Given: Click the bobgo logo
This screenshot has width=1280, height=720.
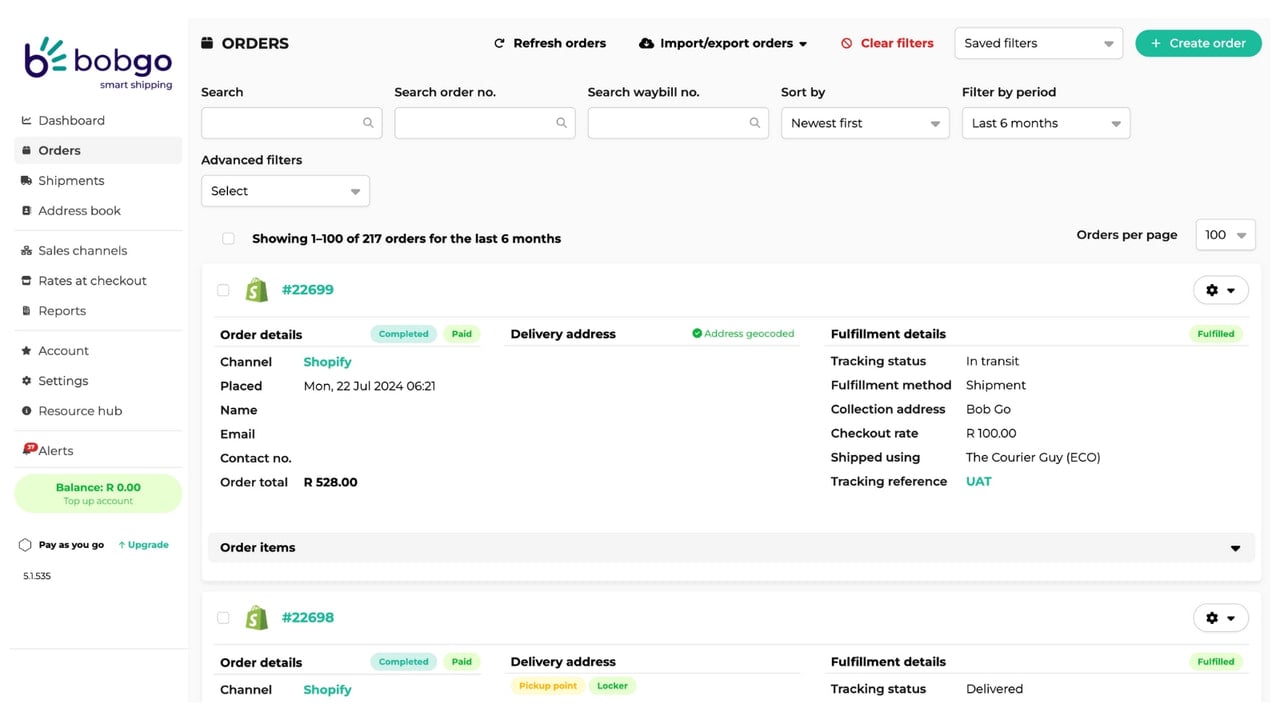Looking at the screenshot, I should point(98,62).
